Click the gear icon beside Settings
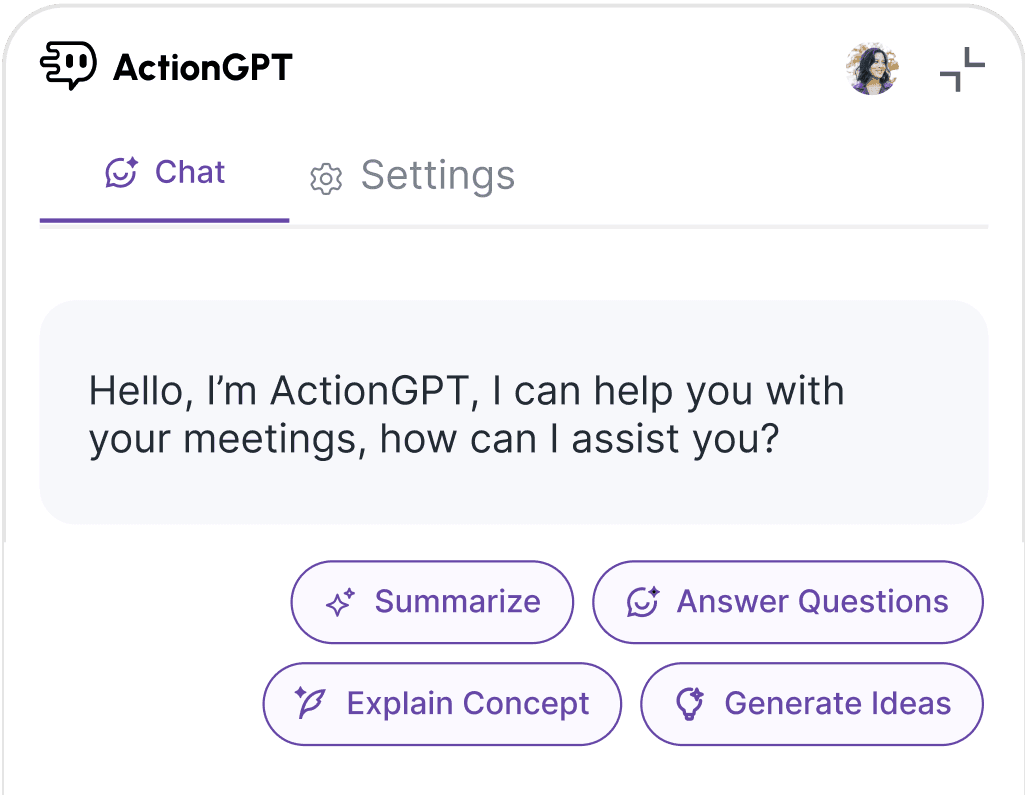 327,176
